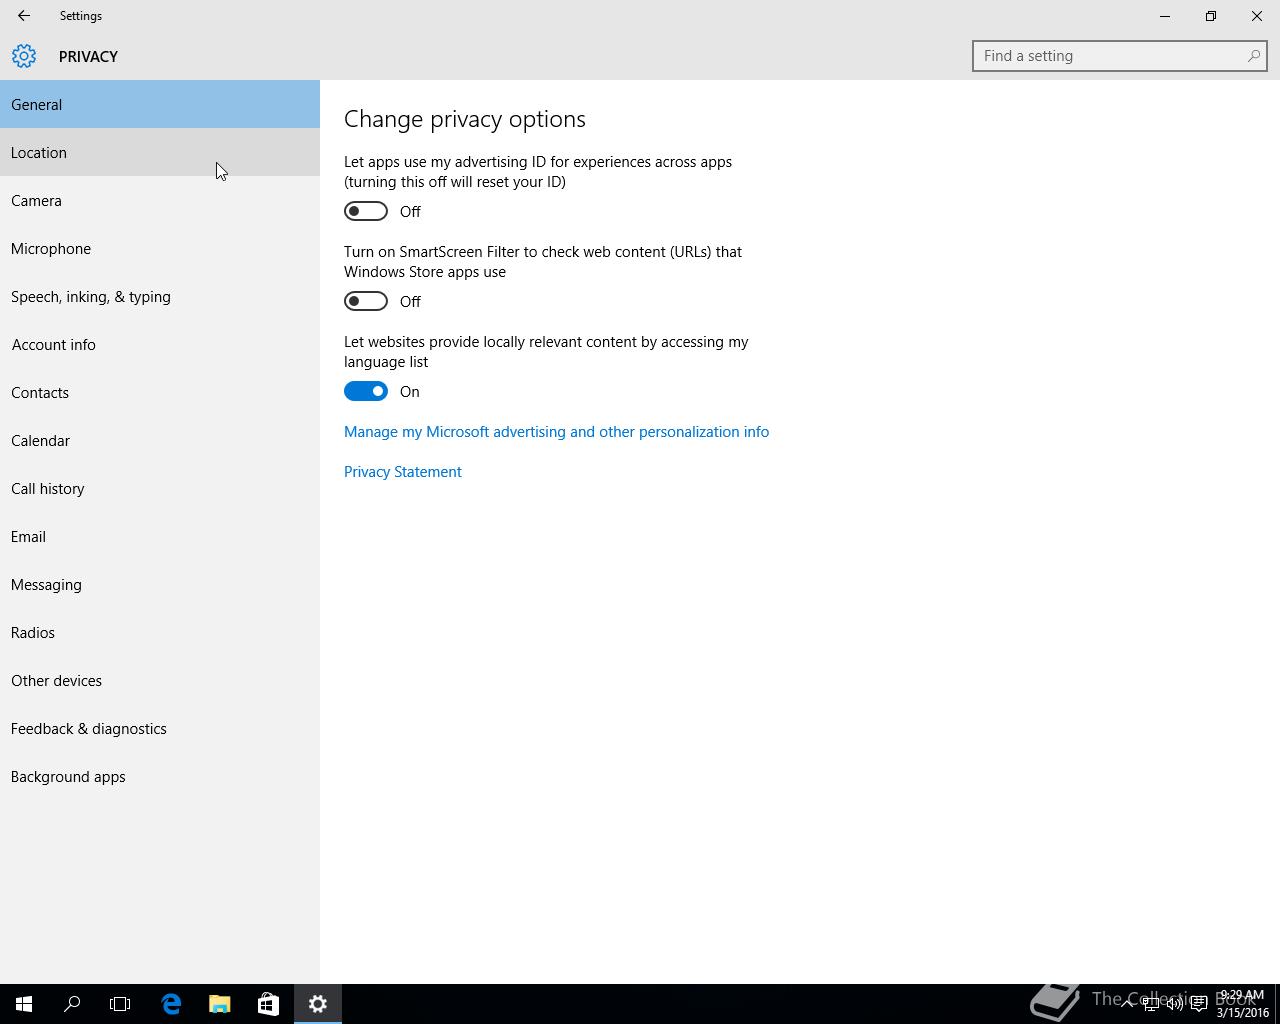
Task: Open Contacts privacy settings
Action: (160, 392)
